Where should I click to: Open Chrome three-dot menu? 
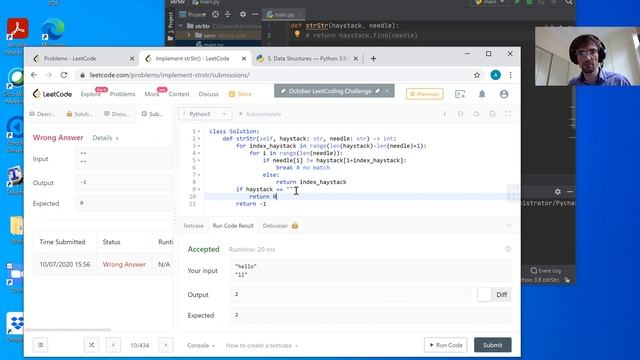(x=510, y=75)
